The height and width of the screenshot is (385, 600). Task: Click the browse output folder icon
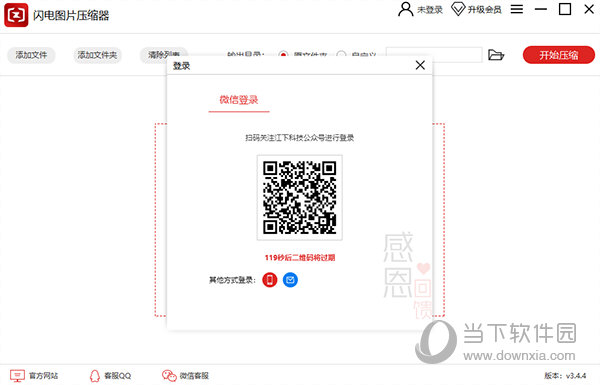496,55
